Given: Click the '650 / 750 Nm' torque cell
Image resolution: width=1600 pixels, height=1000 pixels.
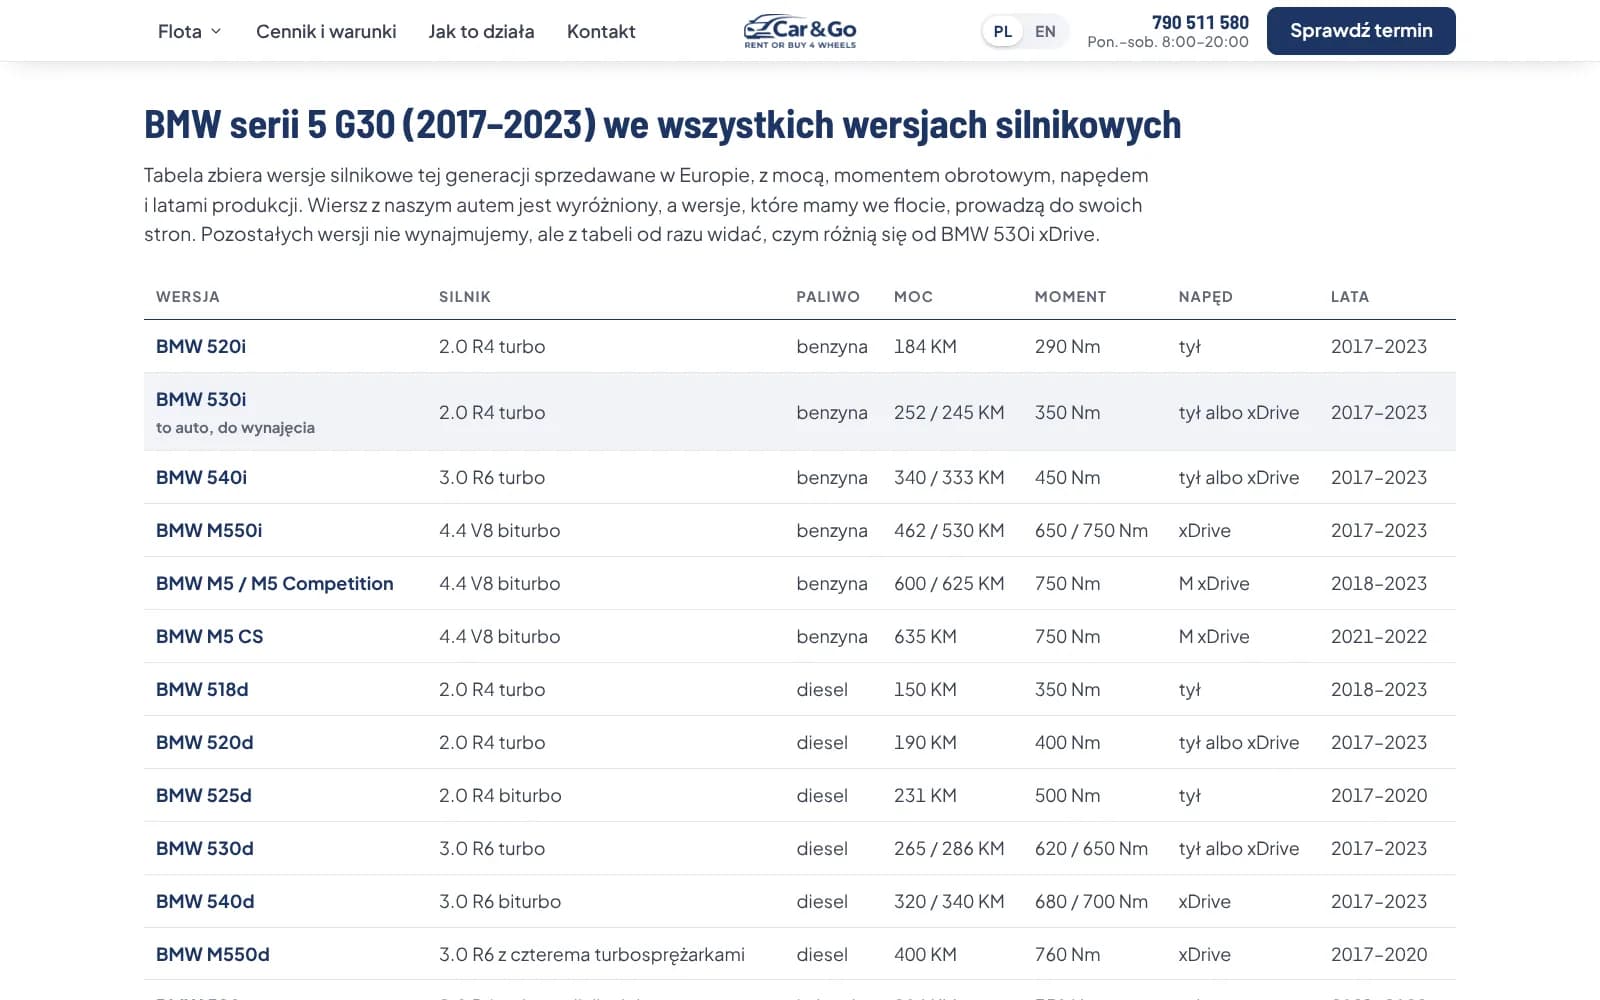Looking at the screenshot, I should 1091,531.
